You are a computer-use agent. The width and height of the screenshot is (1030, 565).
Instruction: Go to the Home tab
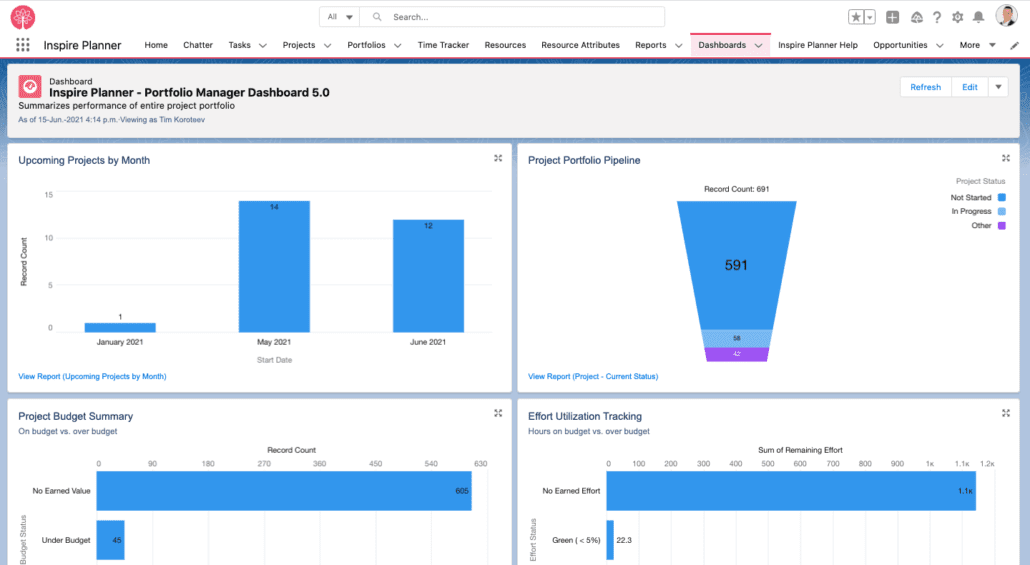(x=156, y=45)
